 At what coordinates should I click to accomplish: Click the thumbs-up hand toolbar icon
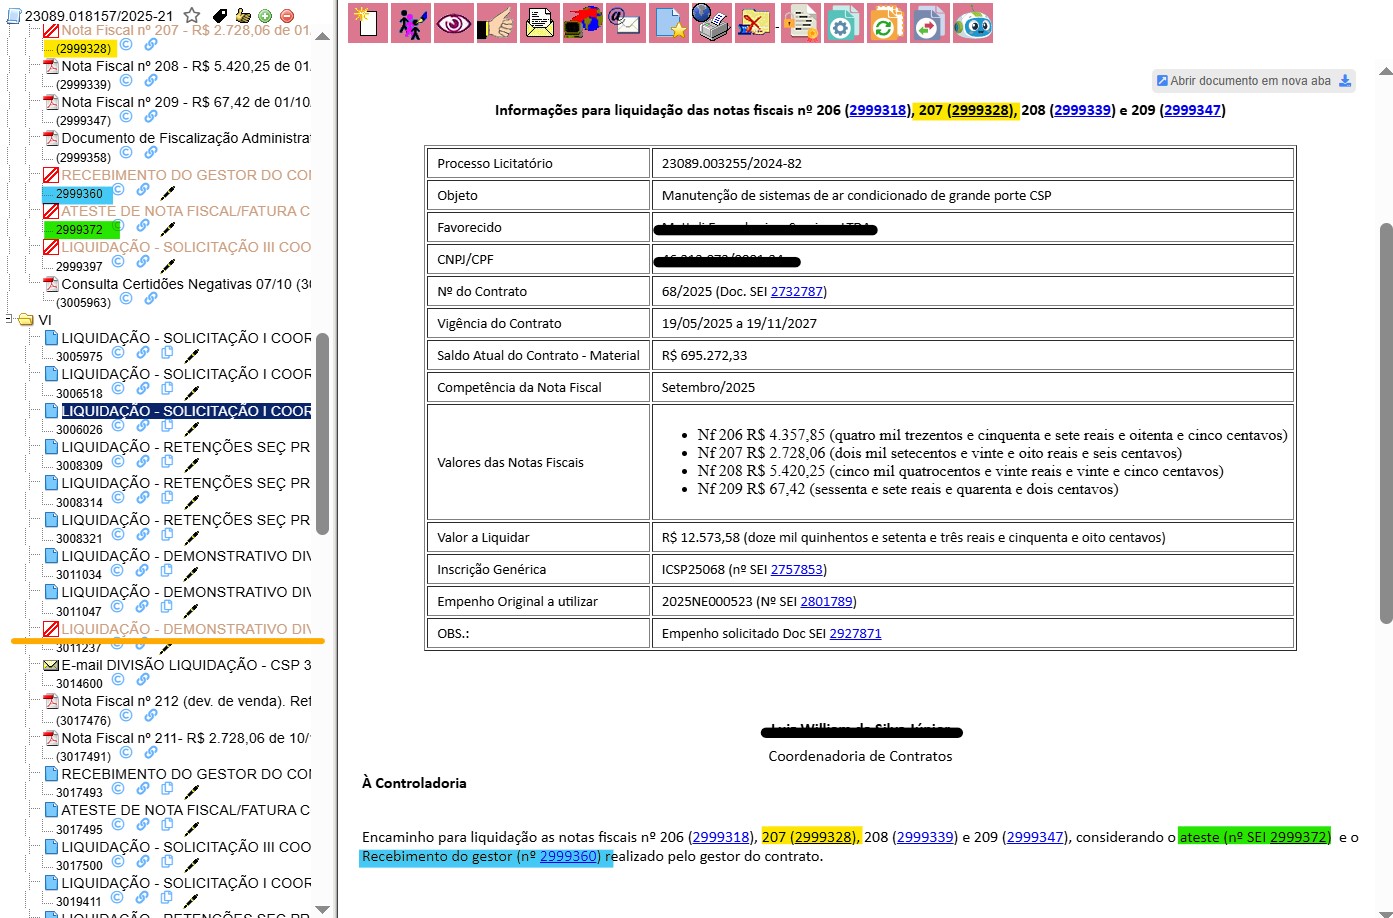pos(496,23)
